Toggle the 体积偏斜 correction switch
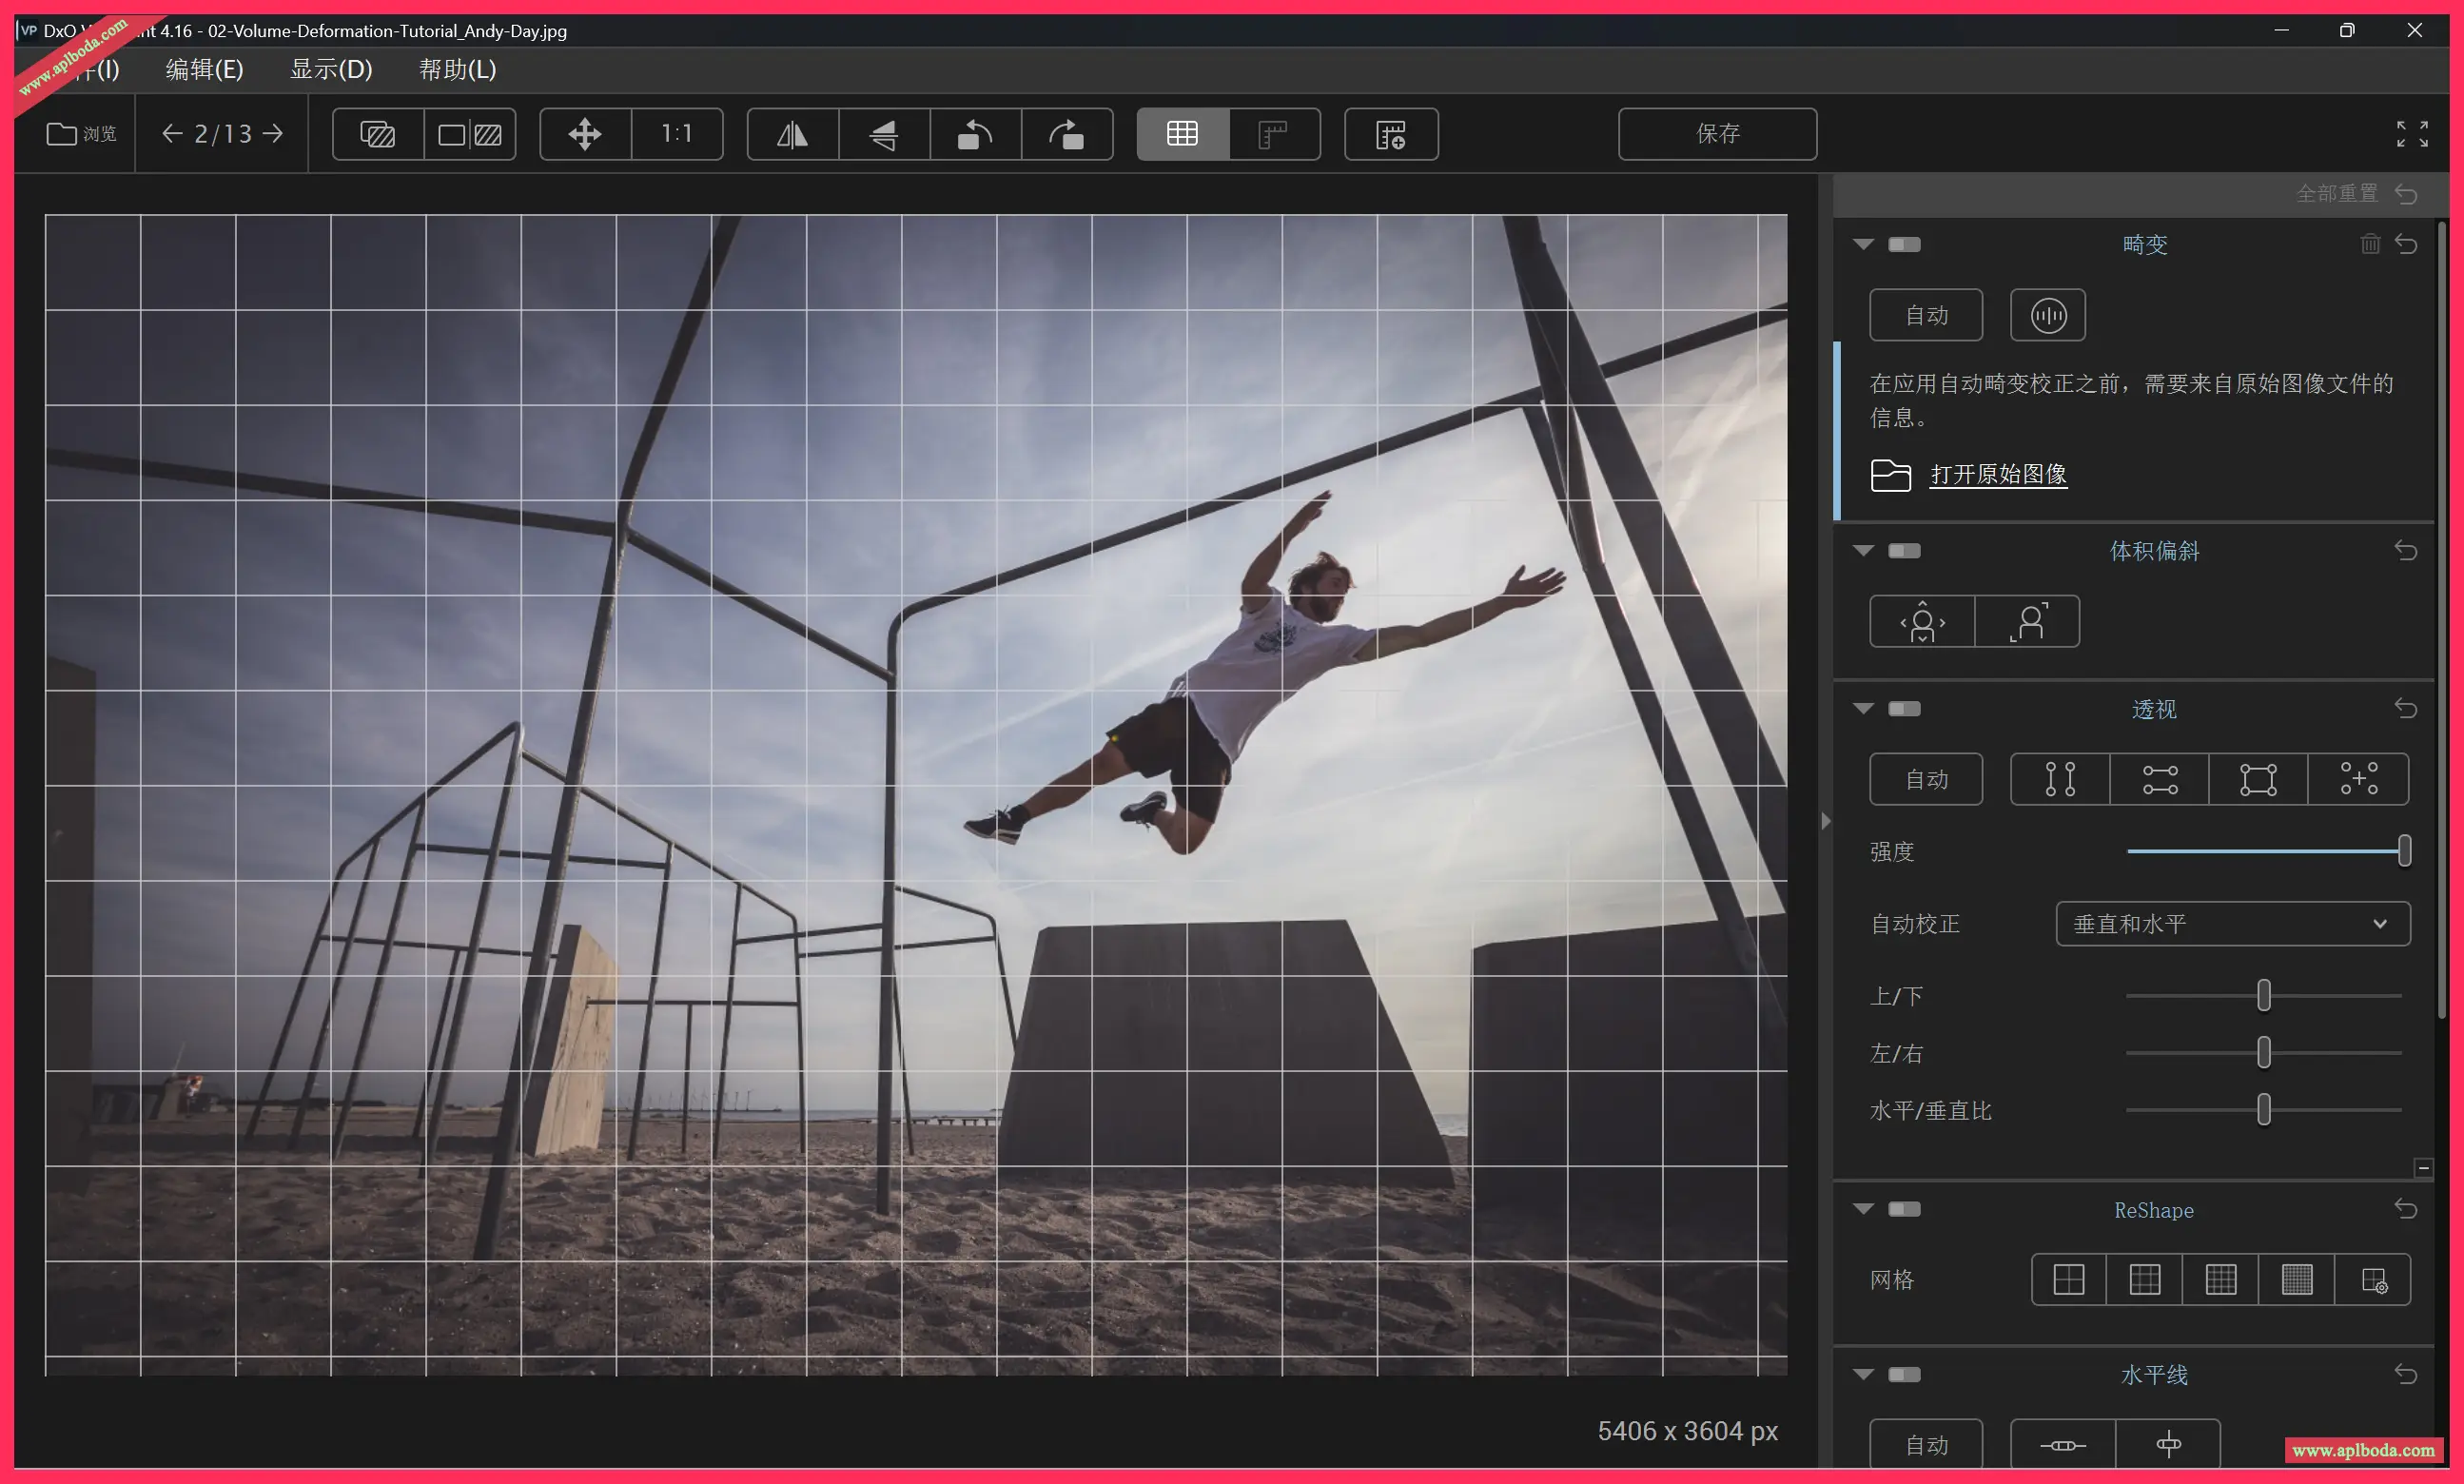 coord(1904,551)
